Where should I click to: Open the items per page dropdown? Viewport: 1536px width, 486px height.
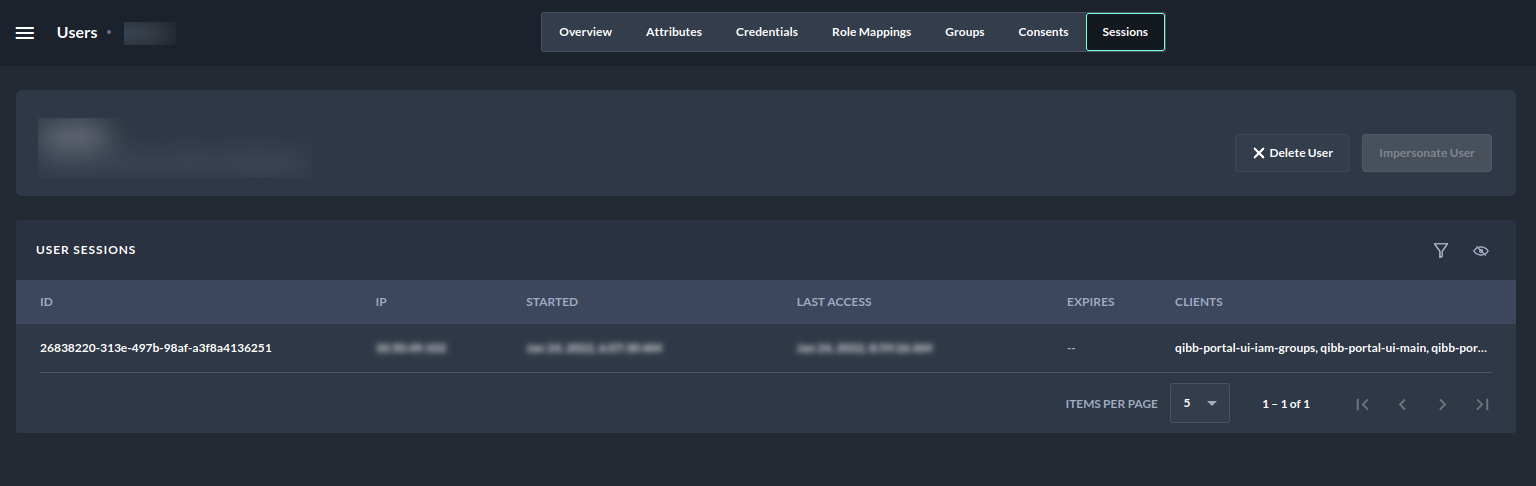point(1199,403)
